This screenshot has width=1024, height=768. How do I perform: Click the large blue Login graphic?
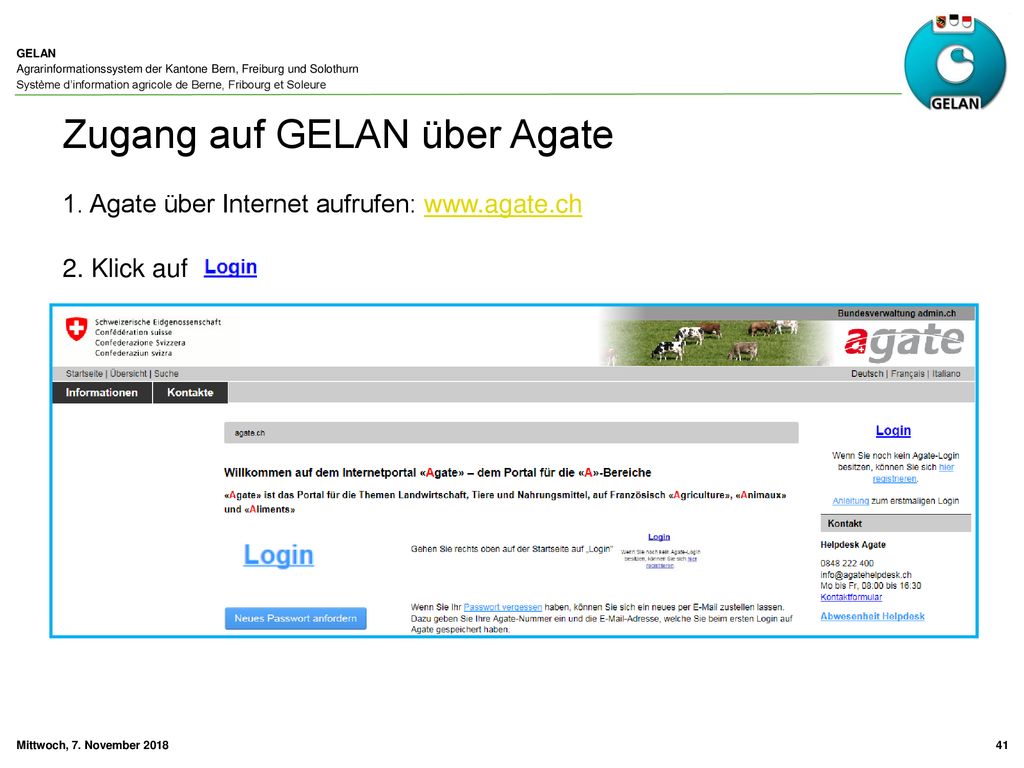[x=279, y=555]
